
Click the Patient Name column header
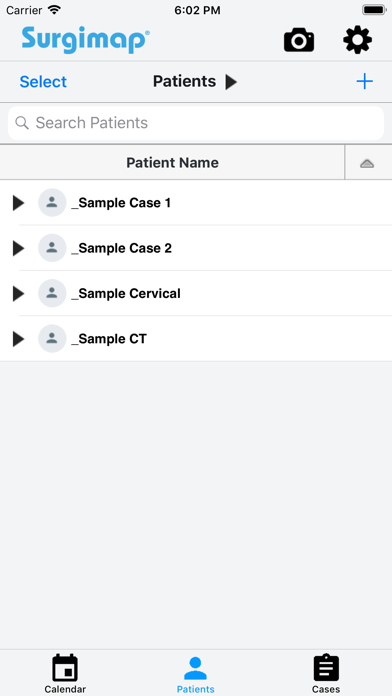pyautogui.click(x=172, y=162)
